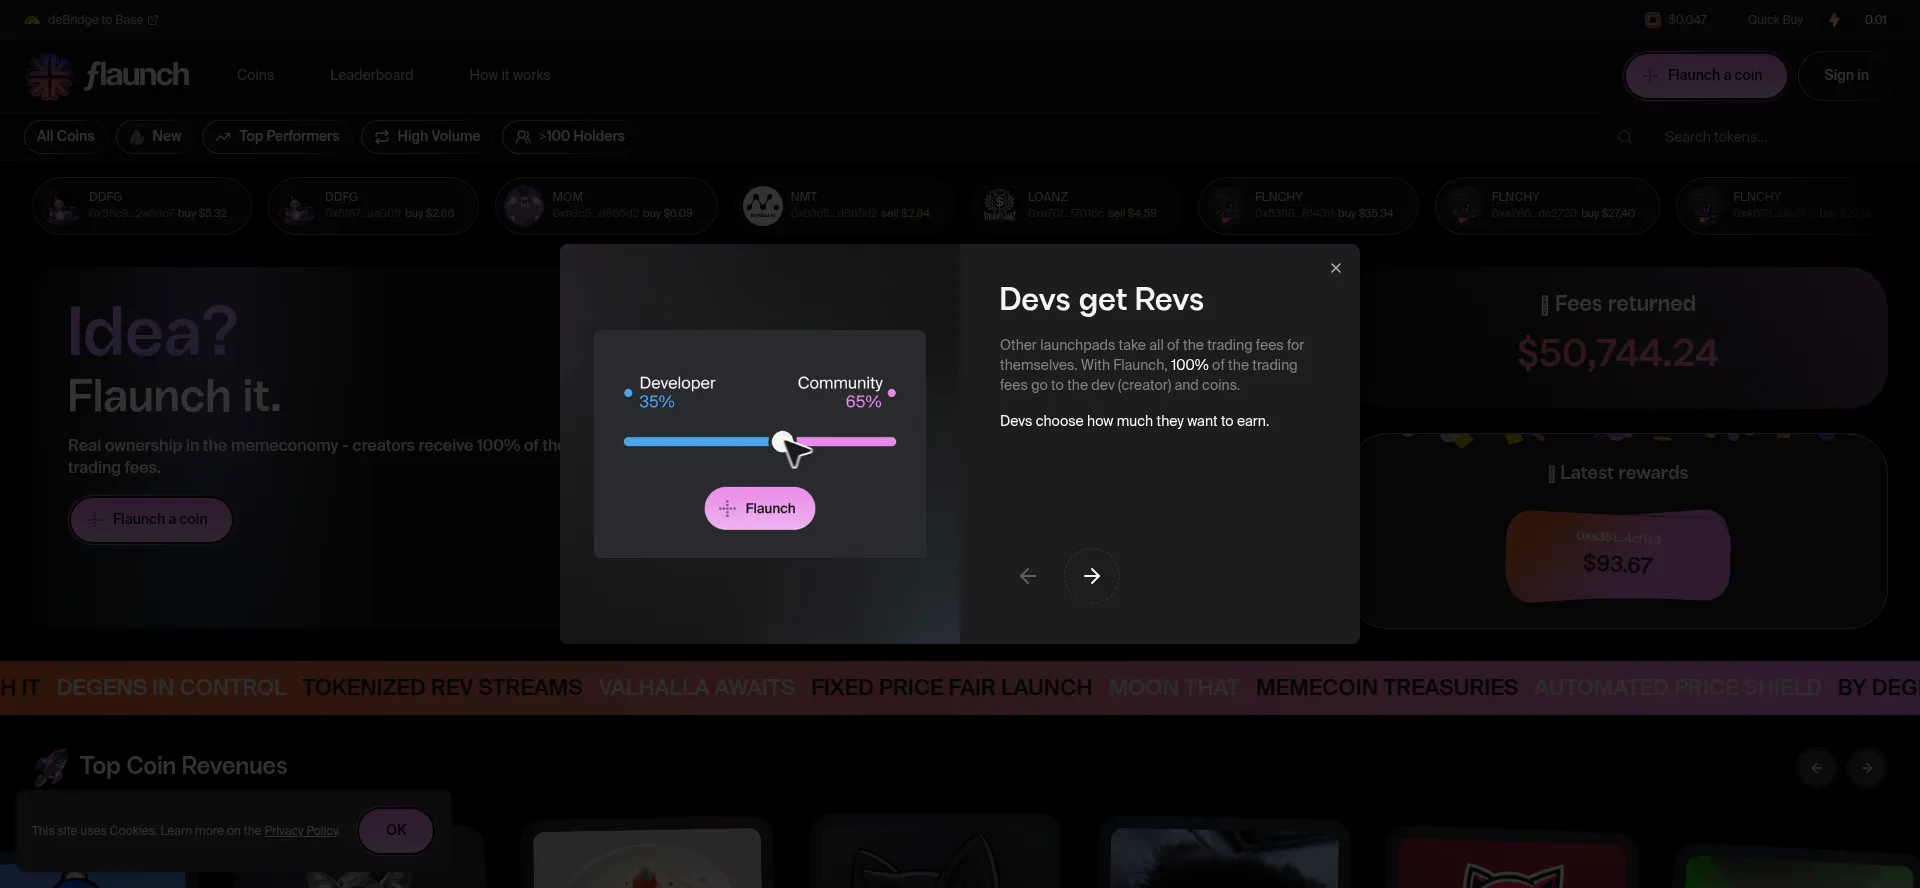Click the rocket icon by Top Coin Revenues
Image resolution: width=1920 pixels, height=888 pixels.
[x=51, y=767]
